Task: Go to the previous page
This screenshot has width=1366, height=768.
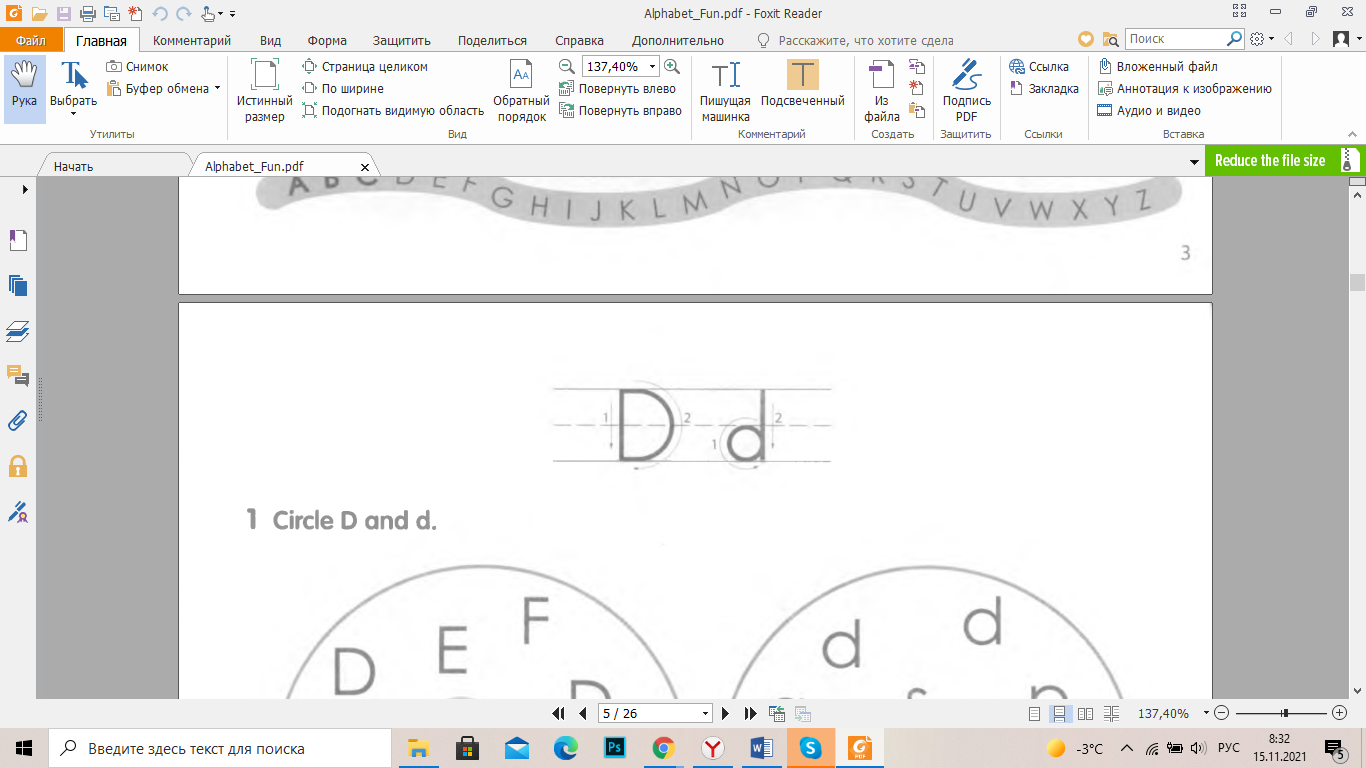Action: (x=583, y=713)
